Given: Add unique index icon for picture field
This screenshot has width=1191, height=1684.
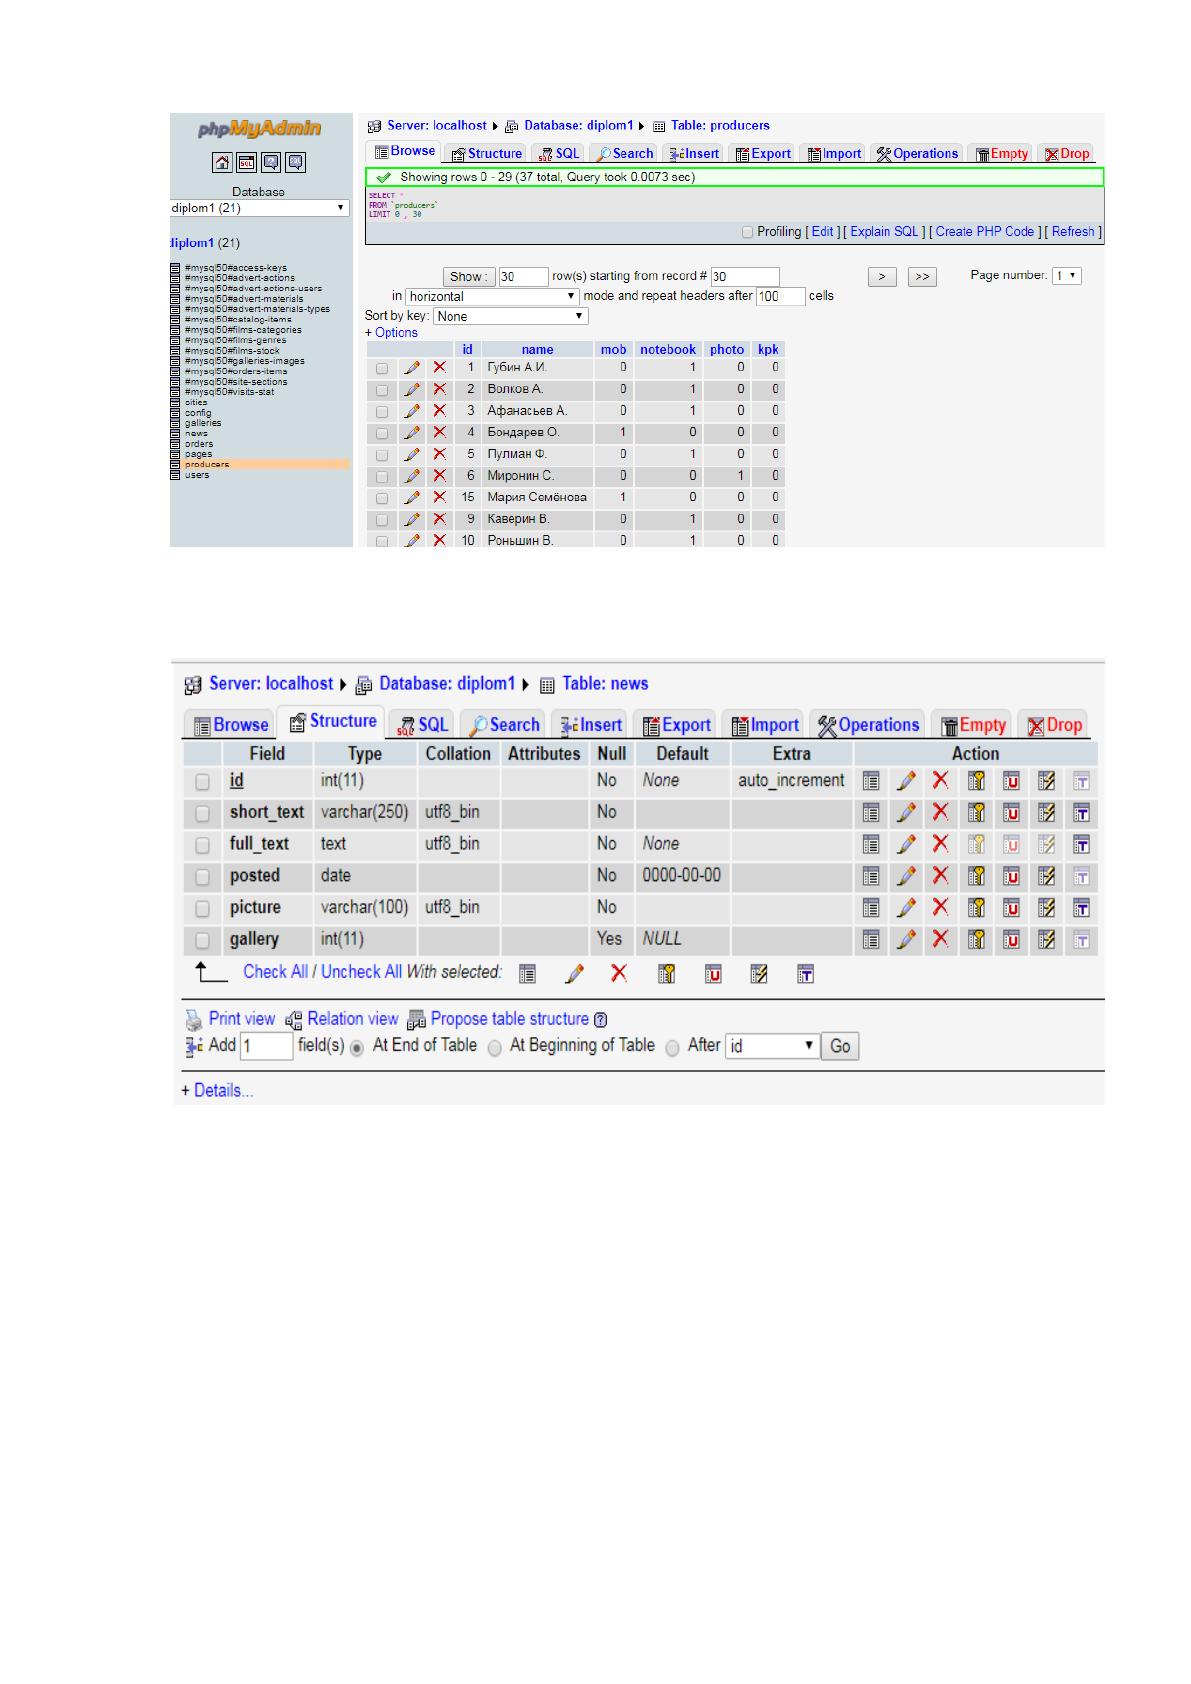Looking at the screenshot, I should pos(1011,908).
